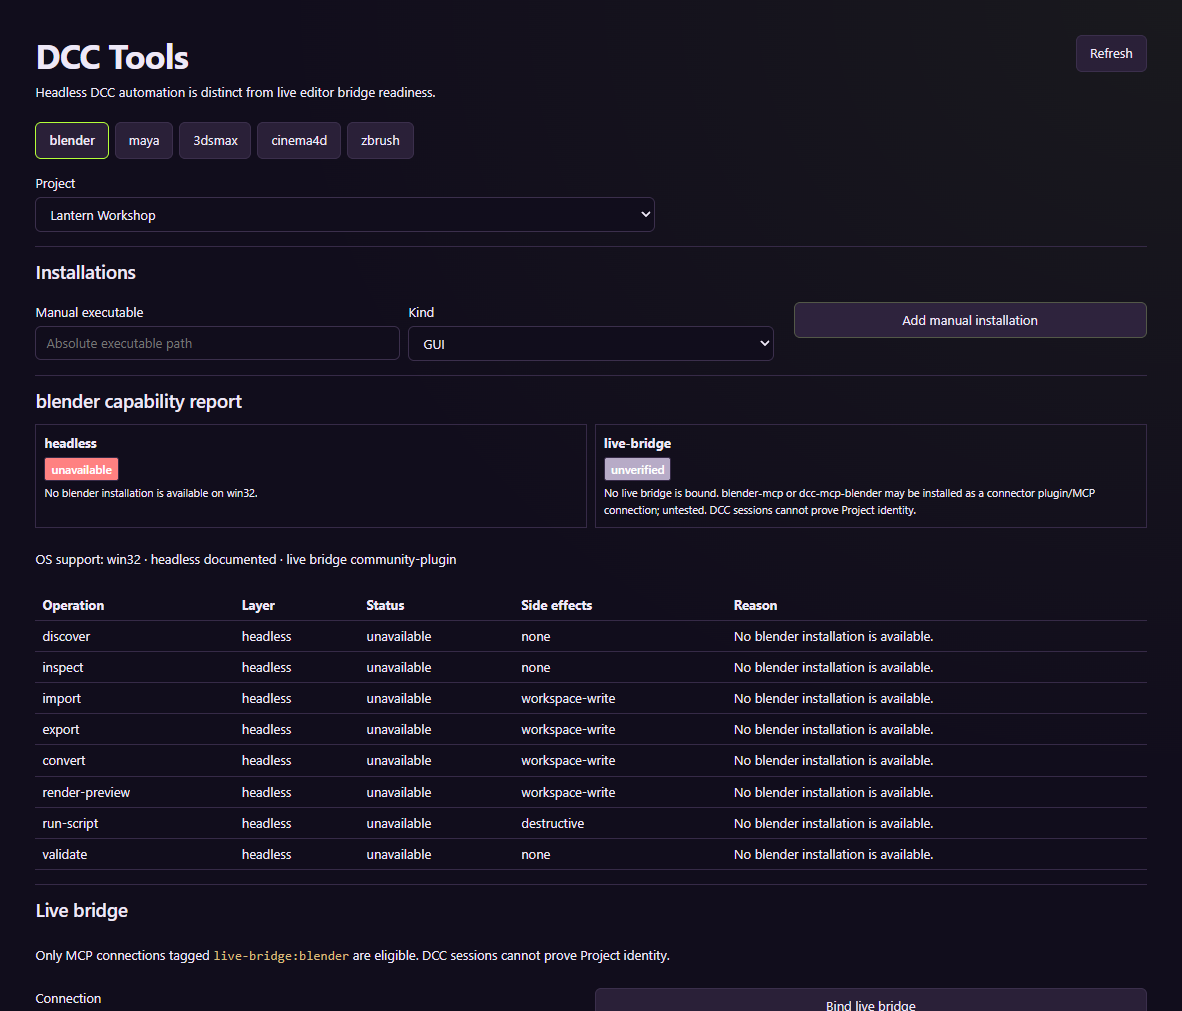Select the convert operation cell
The width and height of the screenshot is (1182, 1011).
64,761
